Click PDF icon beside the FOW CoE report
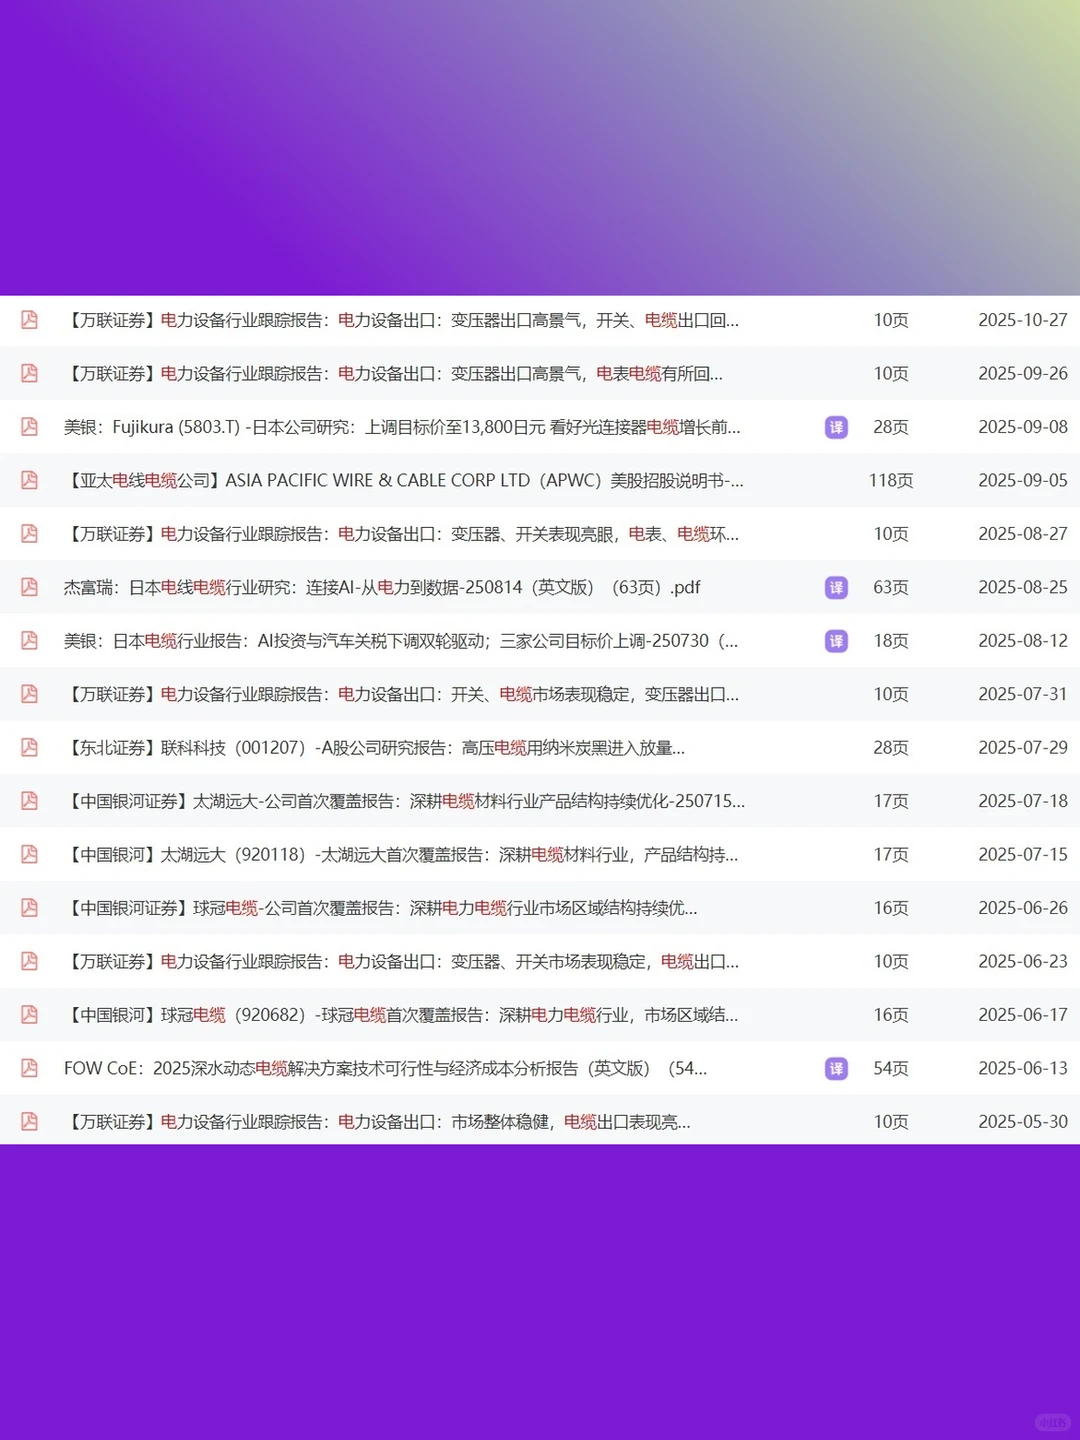1080x1440 pixels. 29,1069
